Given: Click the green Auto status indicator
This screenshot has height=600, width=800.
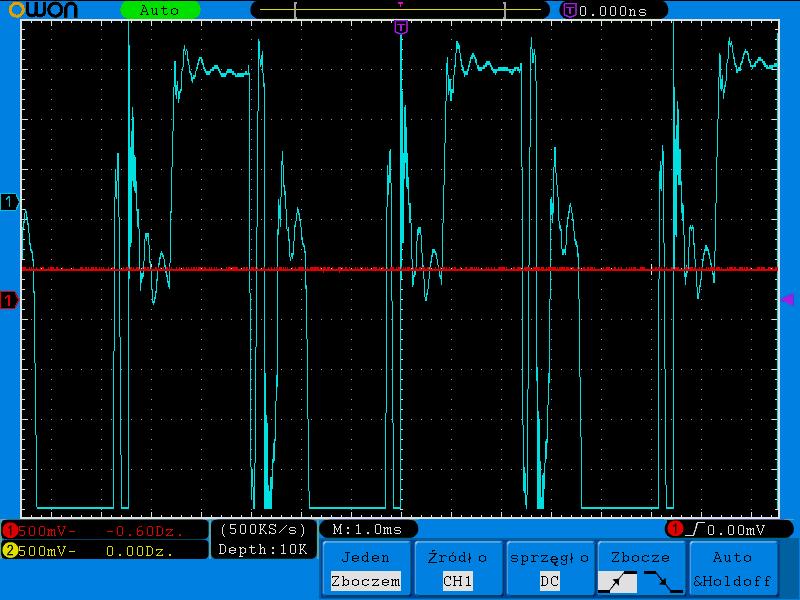Looking at the screenshot, I should point(160,10).
